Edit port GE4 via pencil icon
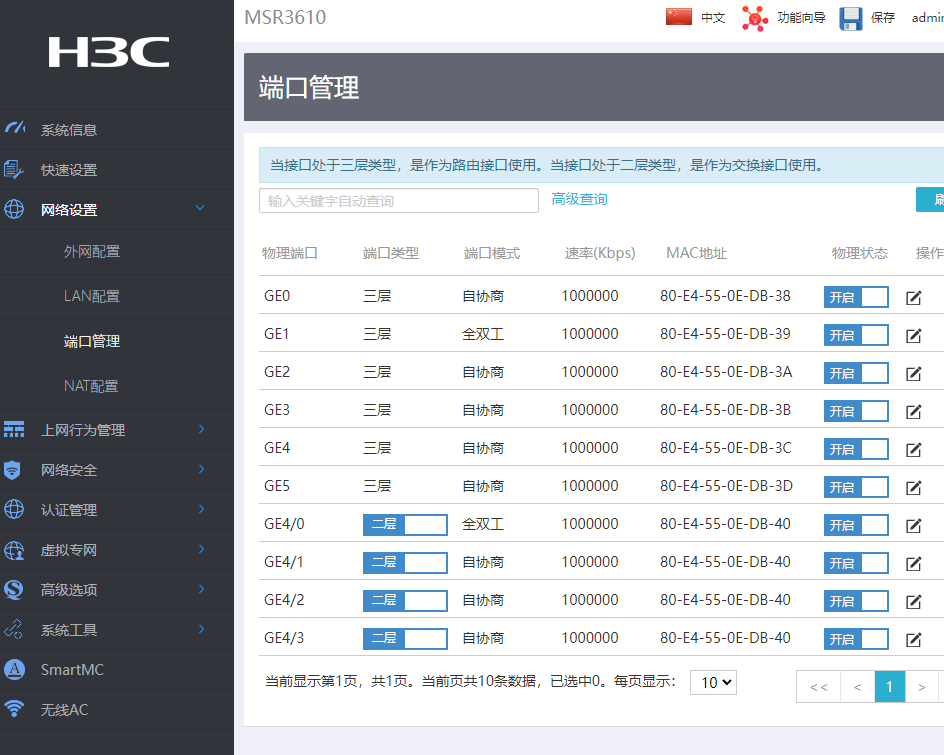Screen dimensions: 944x755 pos(913,449)
